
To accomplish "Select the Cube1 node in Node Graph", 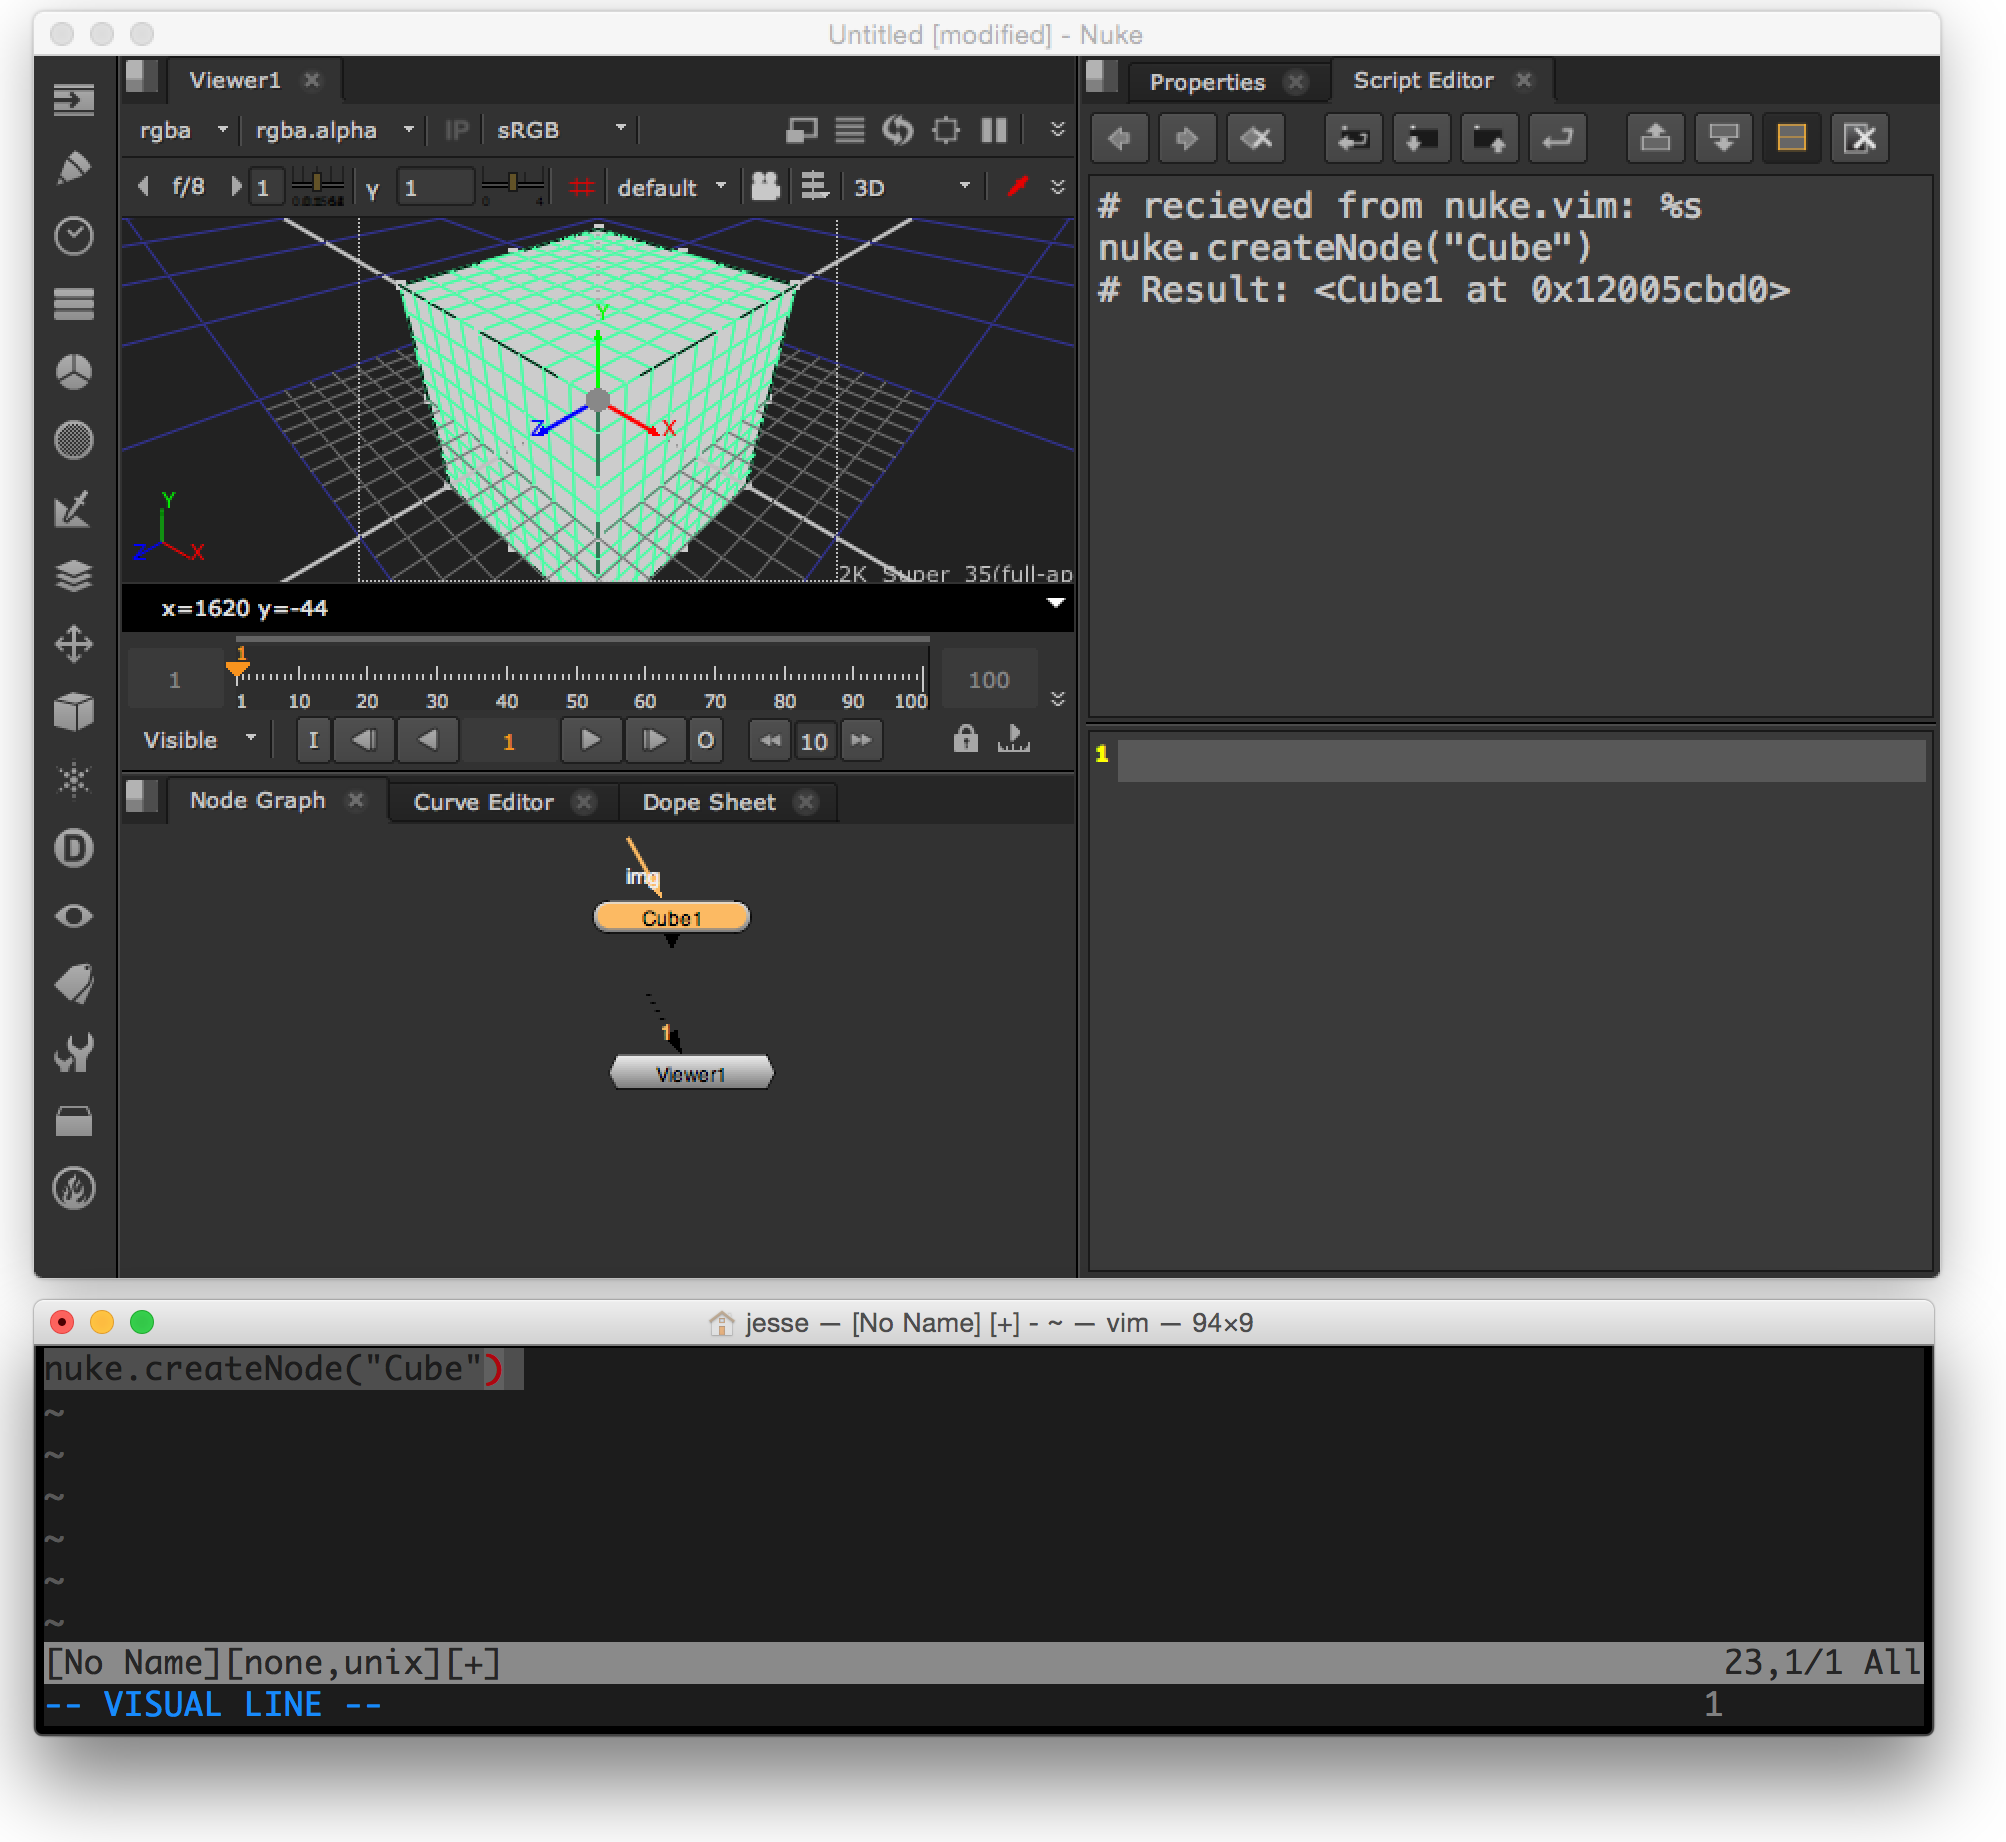I will click(671, 917).
